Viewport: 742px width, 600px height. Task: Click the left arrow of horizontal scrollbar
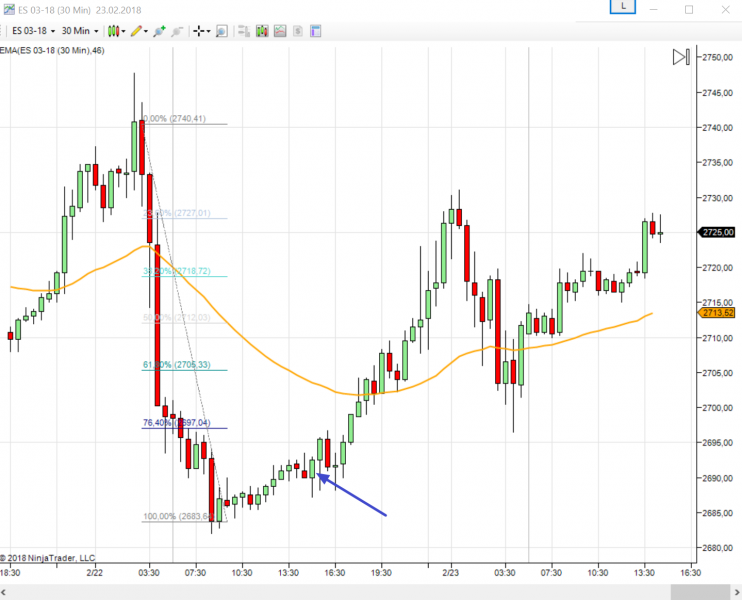tap(4, 592)
